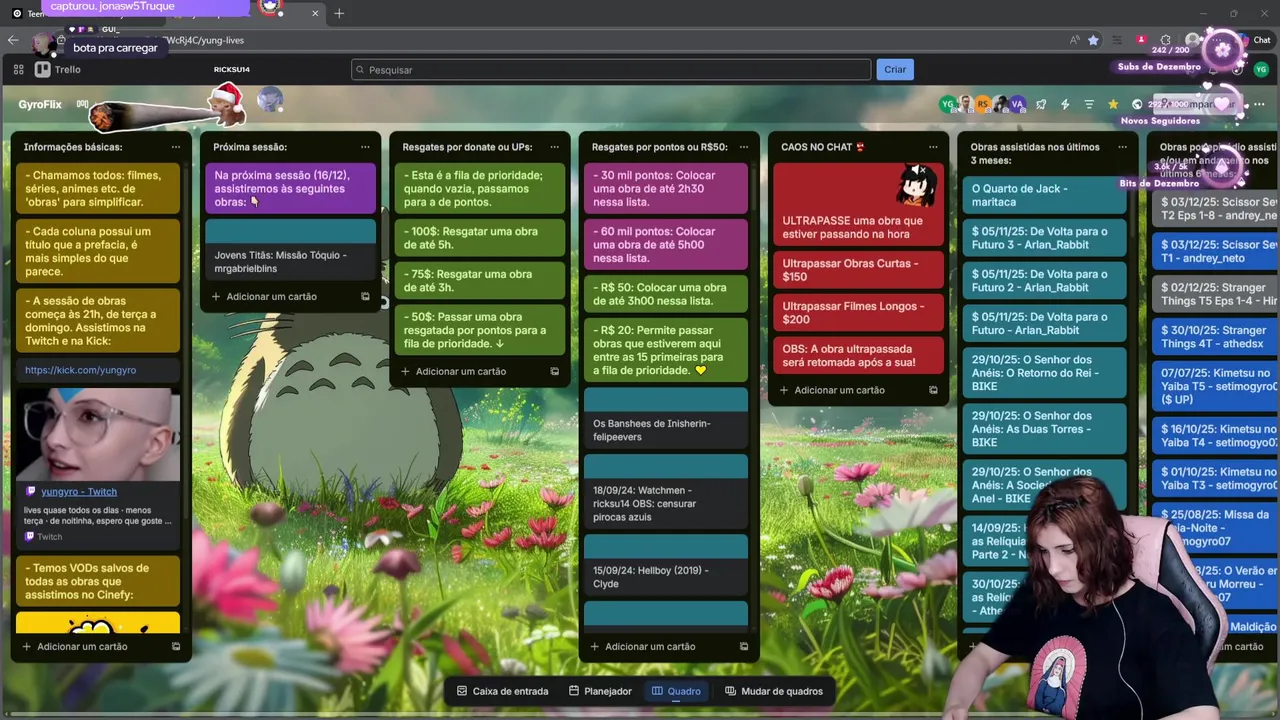
Task: Open the board visibility globe icon
Action: 1137,104
